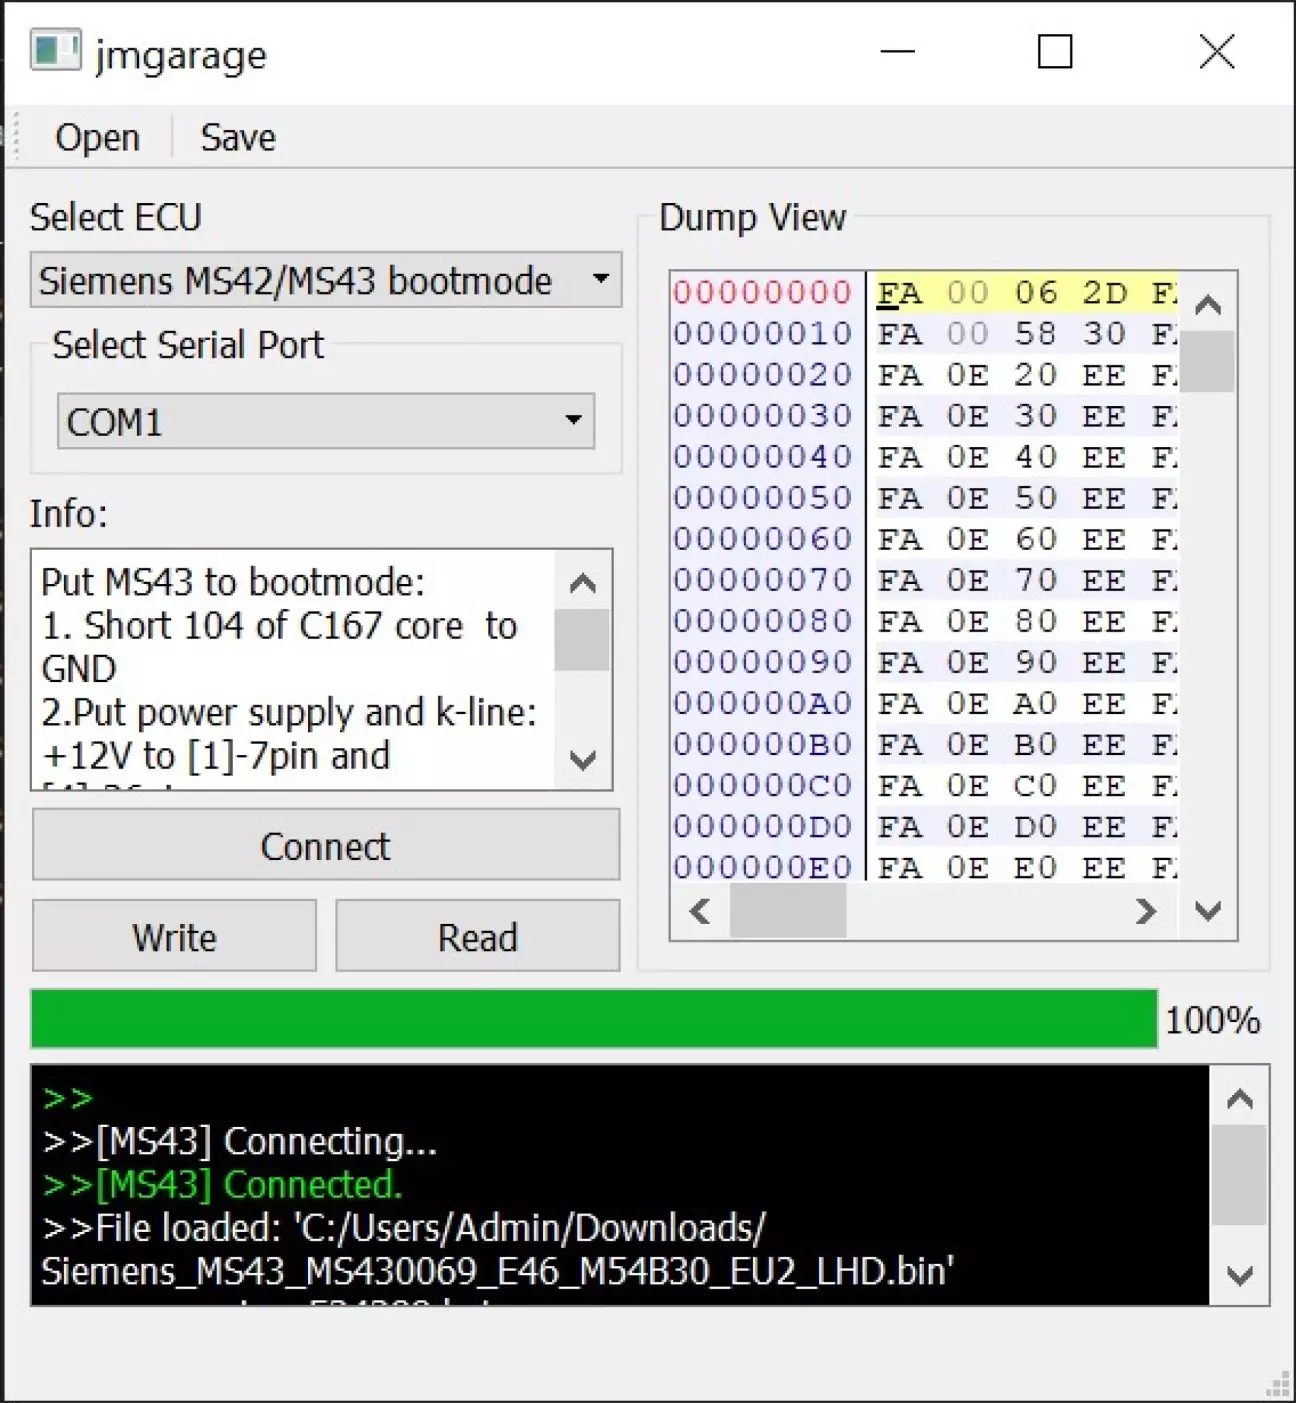1296x1403 pixels.
Task: Click the green 100% progress bar
Action: (x=594, y=1019)
